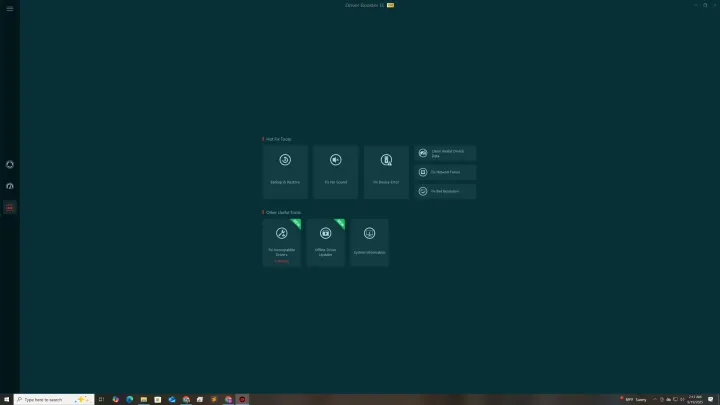
Task: Click the clock in the system tray
Action: coord(694,399)
